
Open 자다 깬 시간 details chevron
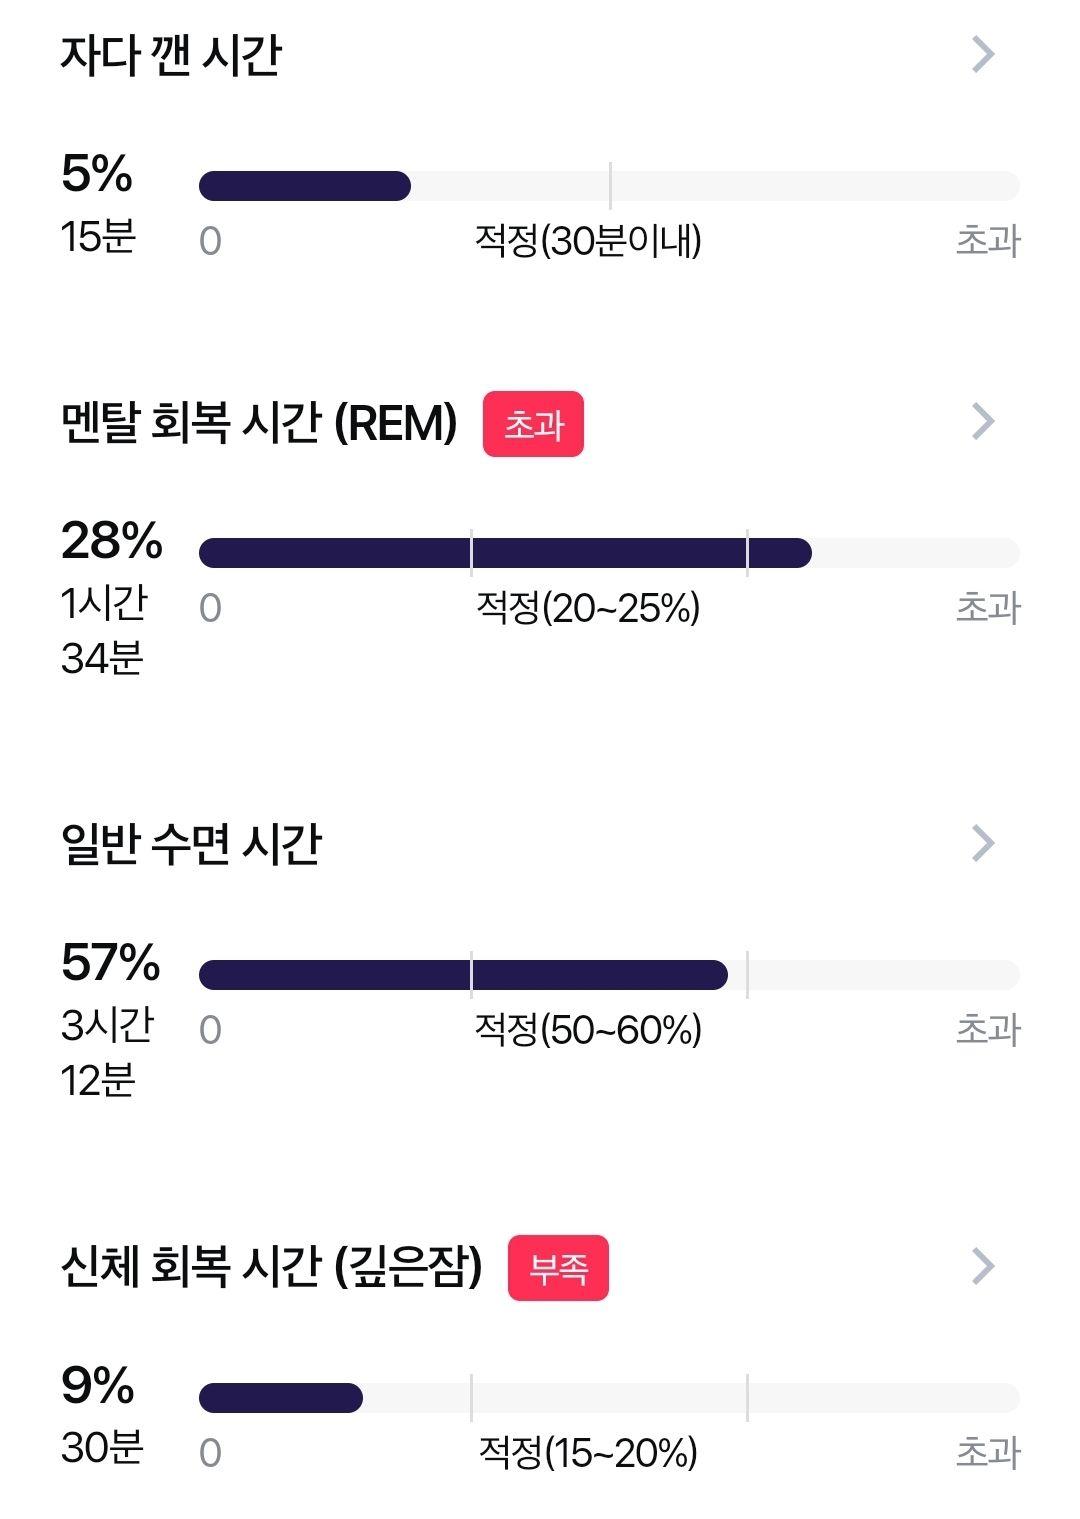coord(983,55)
